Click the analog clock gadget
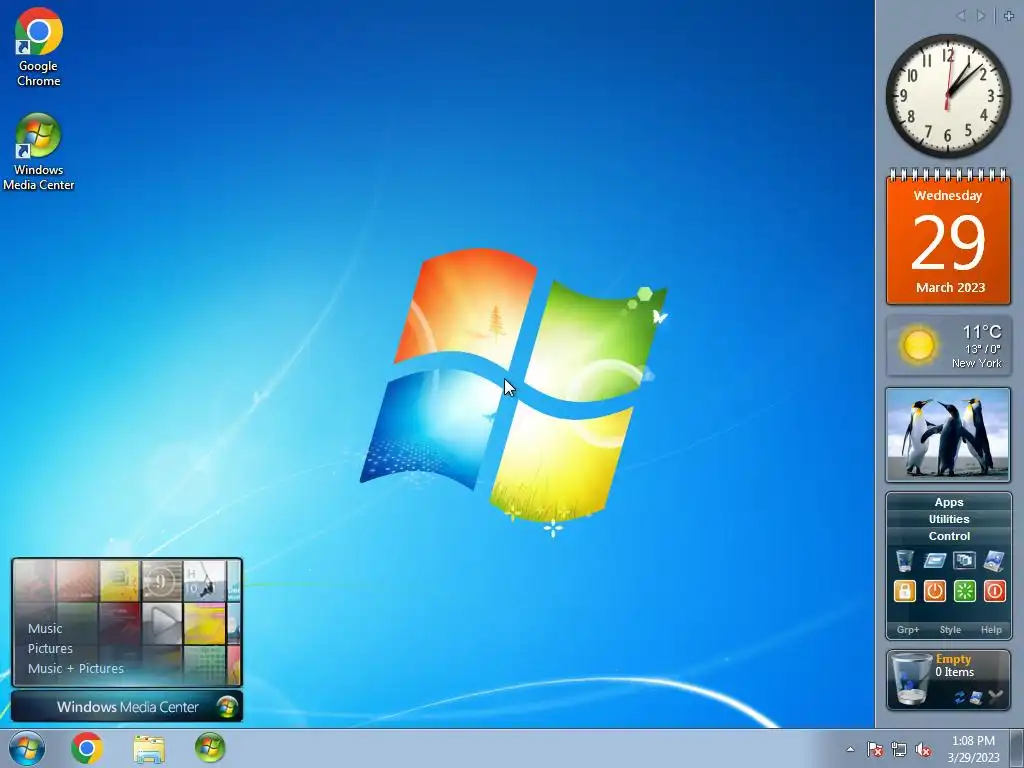The image size is (1024, 768). [947, 96]
